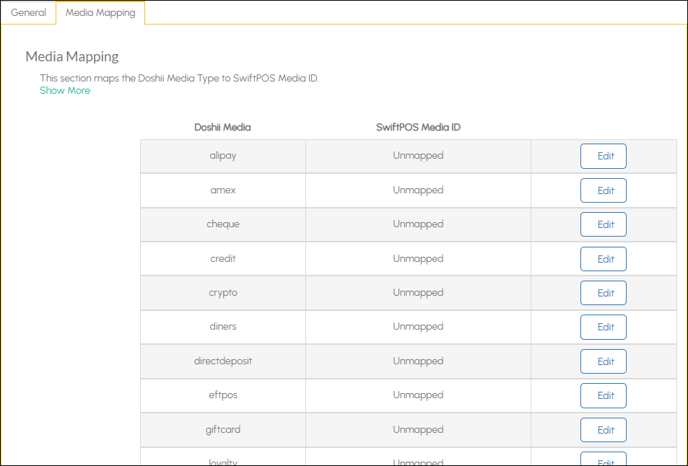Screen dimensions: 688x466
Task: Edit the crypto media mapping
Action: coord(603,293)
